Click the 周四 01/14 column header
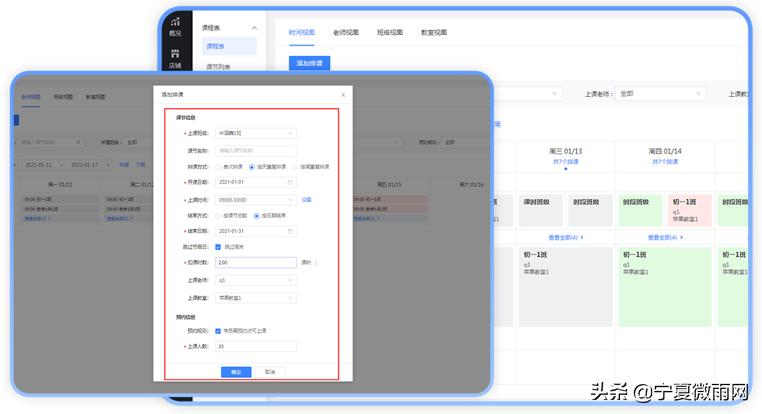The width and height of the screenshot is (762, 414). point(665,151)
